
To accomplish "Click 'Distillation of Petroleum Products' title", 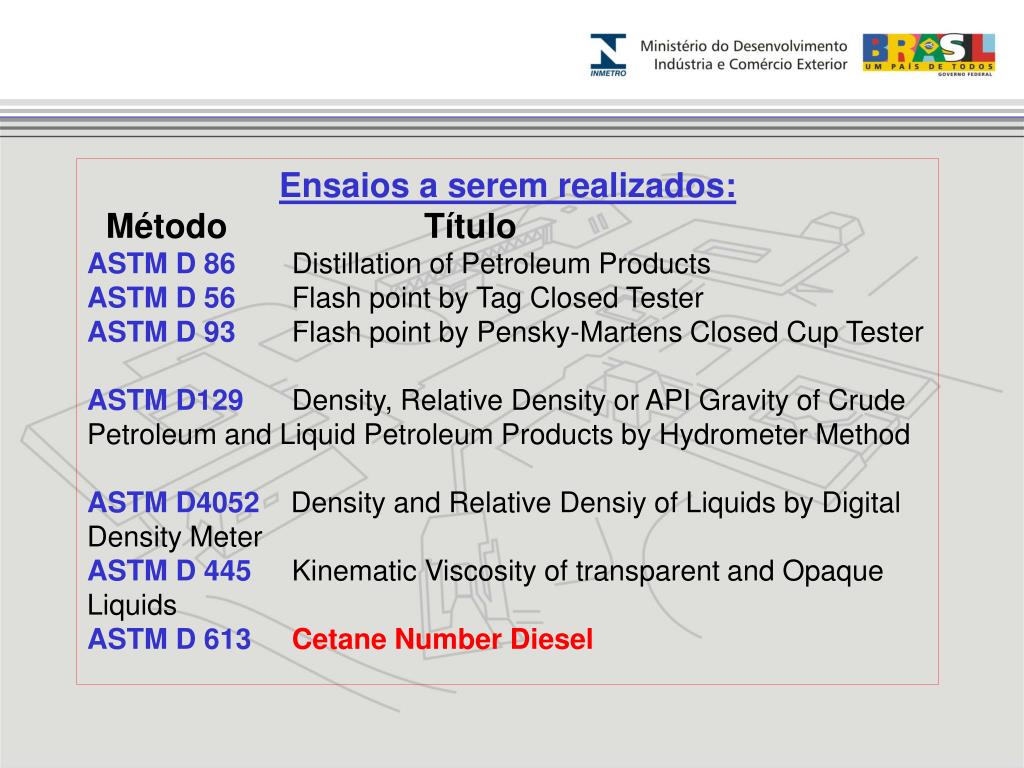I will [x=501, y=264].
